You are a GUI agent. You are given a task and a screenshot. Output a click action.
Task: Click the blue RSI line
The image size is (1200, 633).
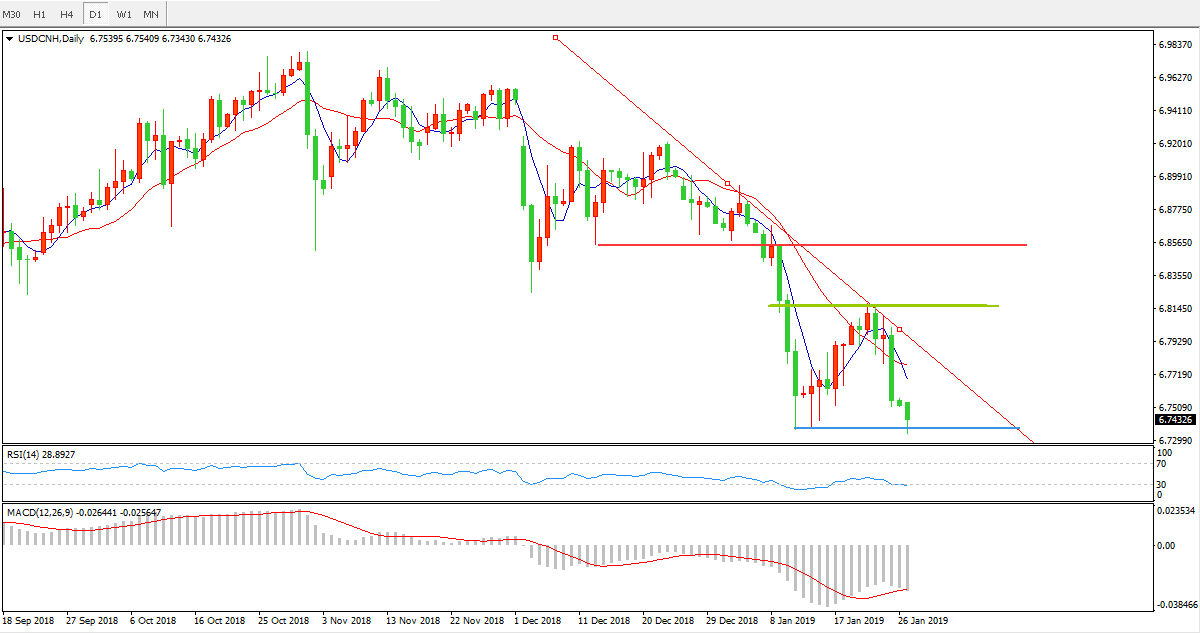point(400,471)
